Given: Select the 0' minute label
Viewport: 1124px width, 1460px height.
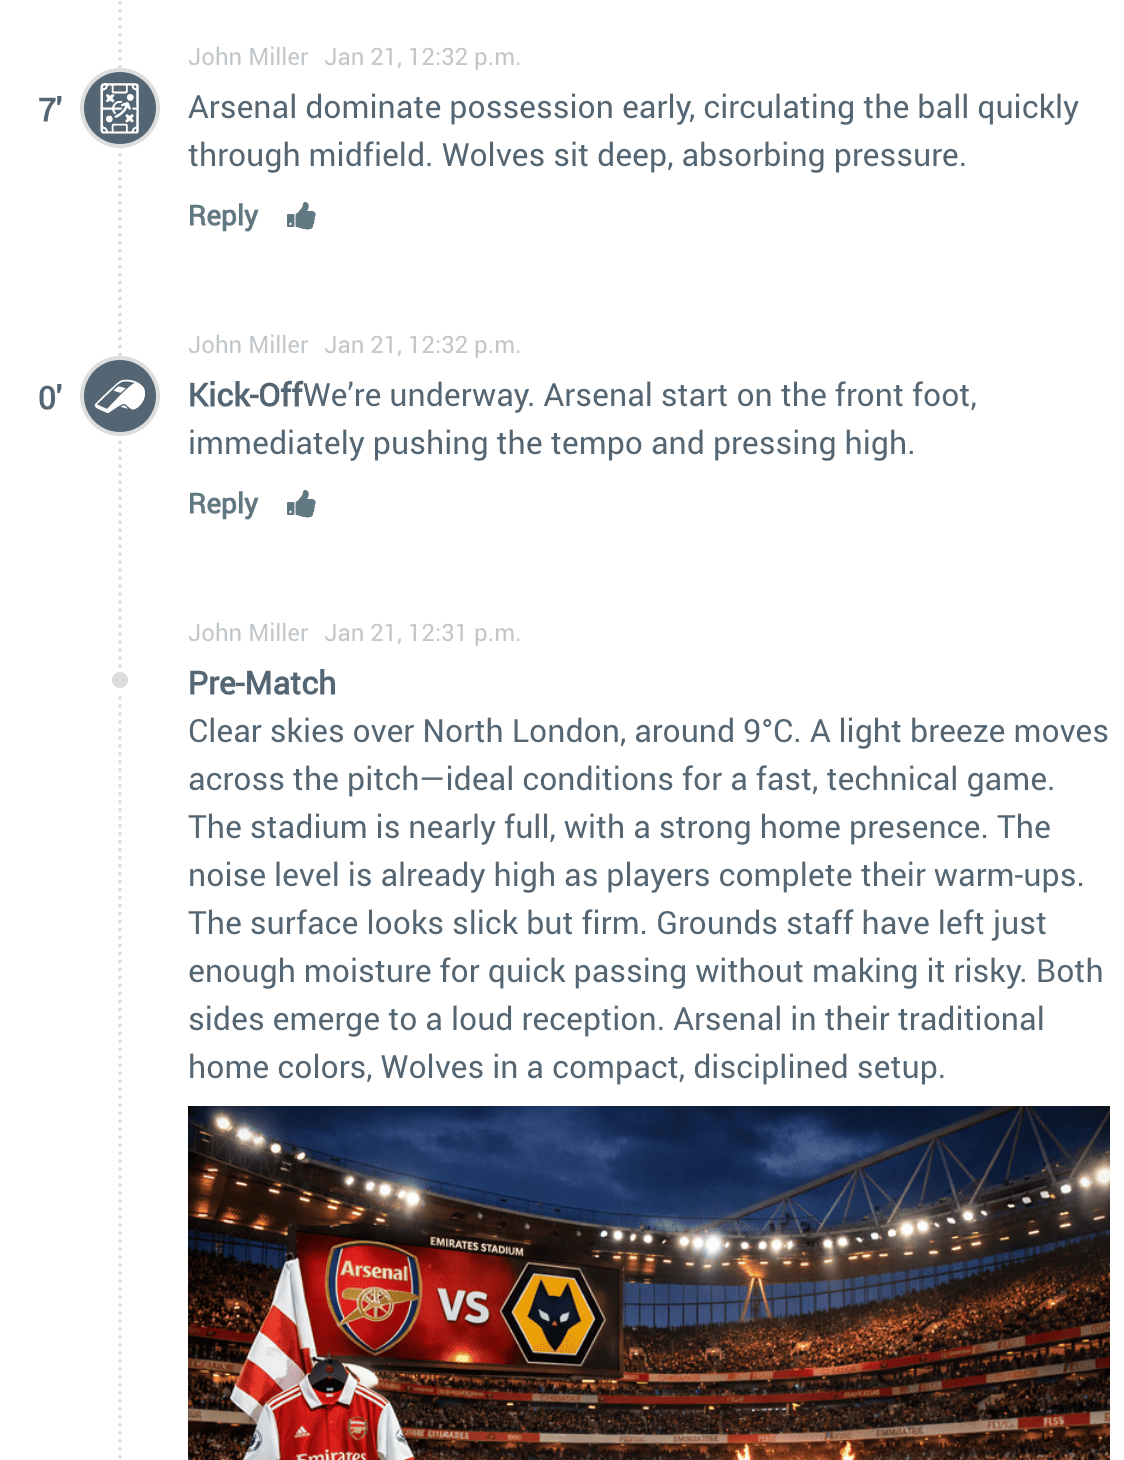Looking at the screenshot, I should click(x=50, y=398).
